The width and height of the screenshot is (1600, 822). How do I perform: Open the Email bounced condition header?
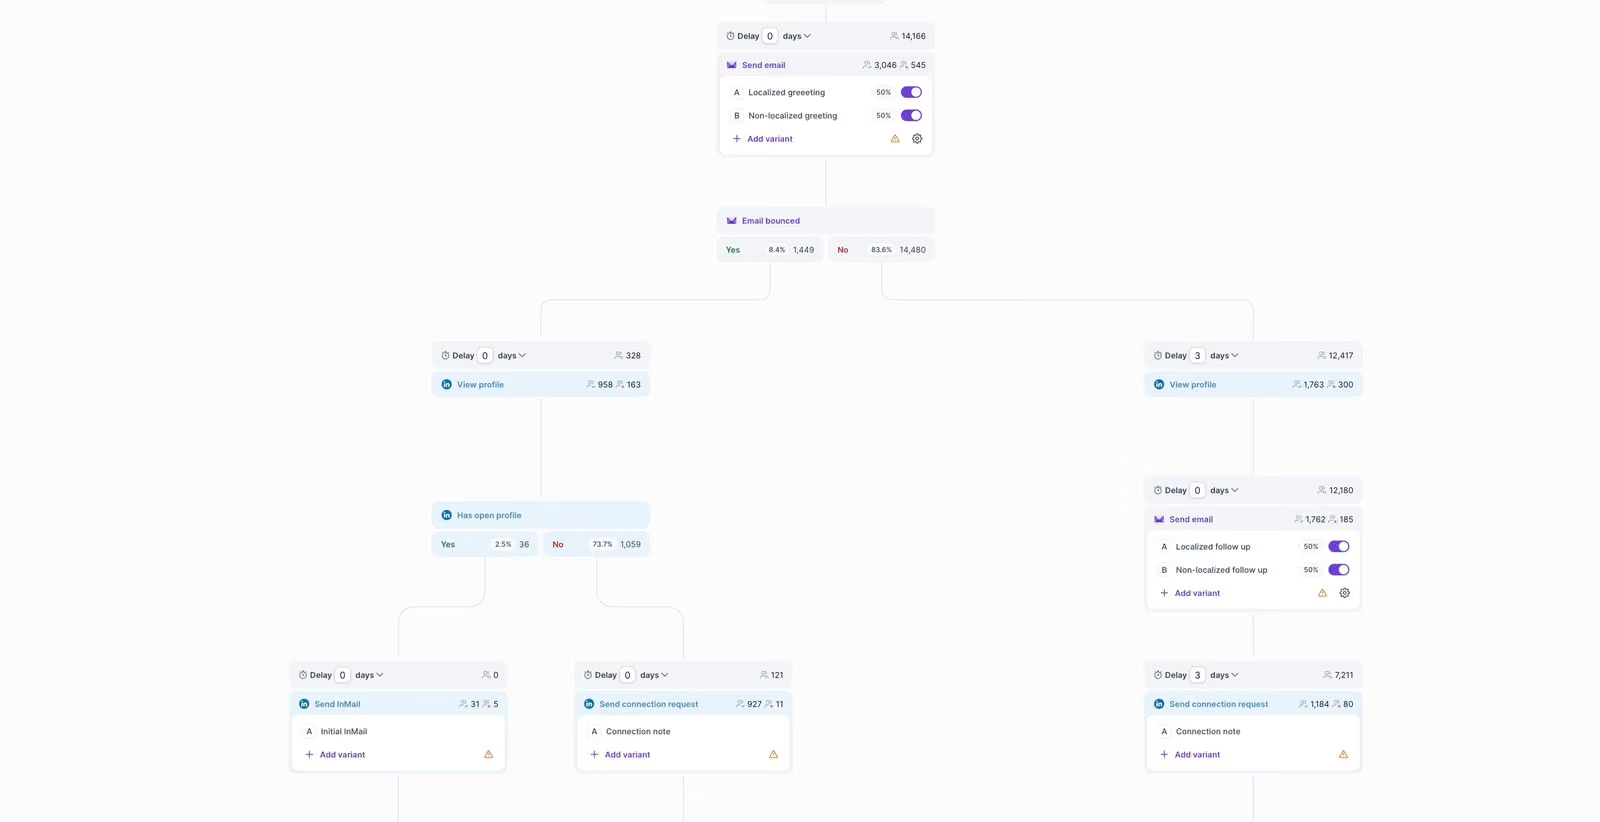[826, 221]
